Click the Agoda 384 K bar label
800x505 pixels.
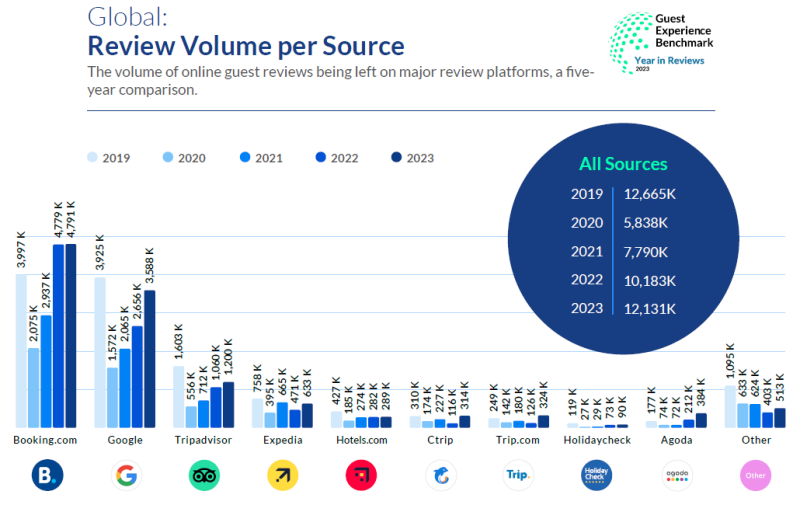coord(701,392)
